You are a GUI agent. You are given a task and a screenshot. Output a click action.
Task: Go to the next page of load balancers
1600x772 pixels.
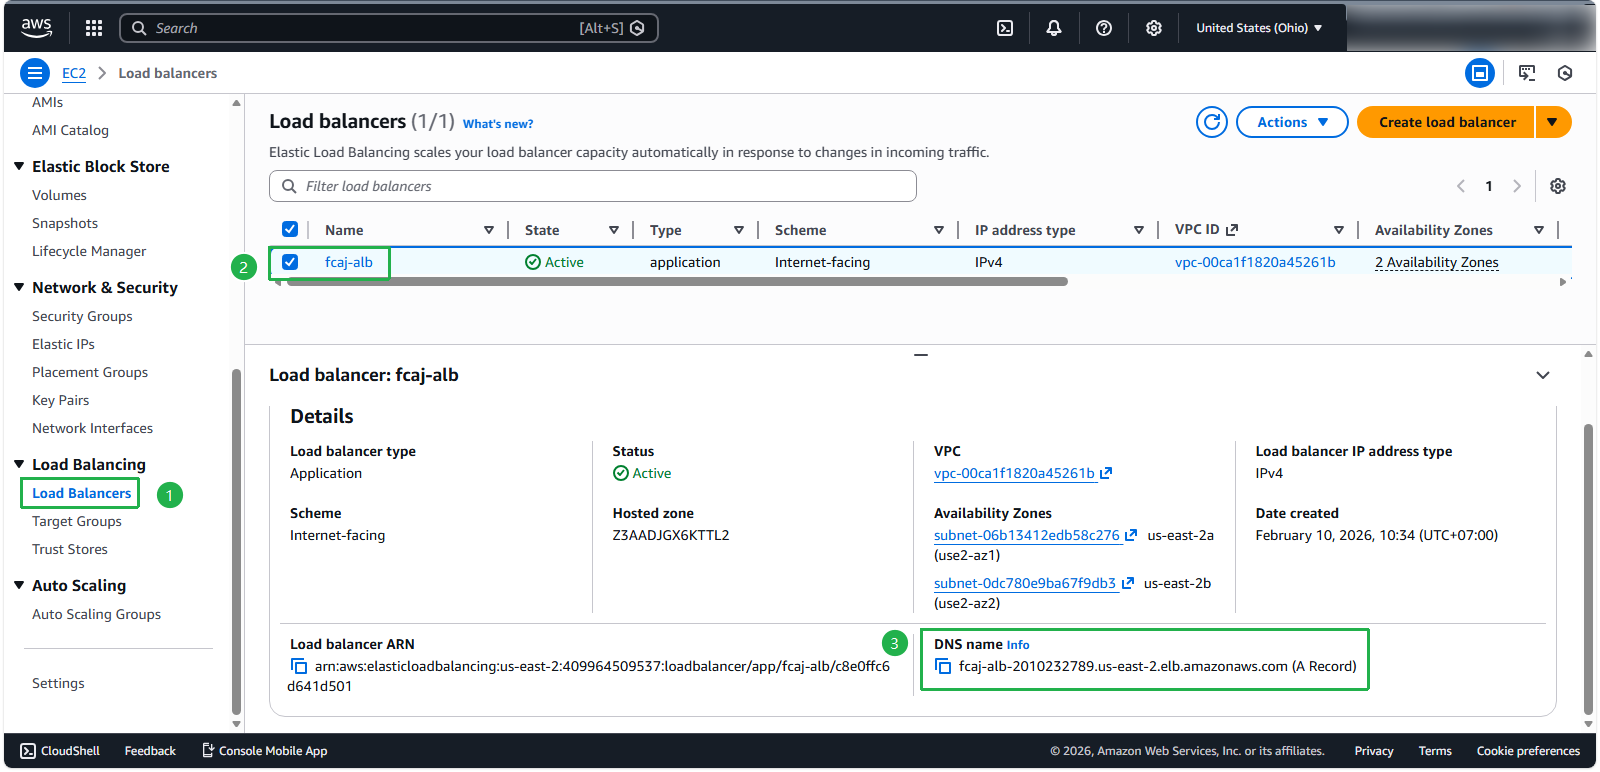click(1517, 186)
